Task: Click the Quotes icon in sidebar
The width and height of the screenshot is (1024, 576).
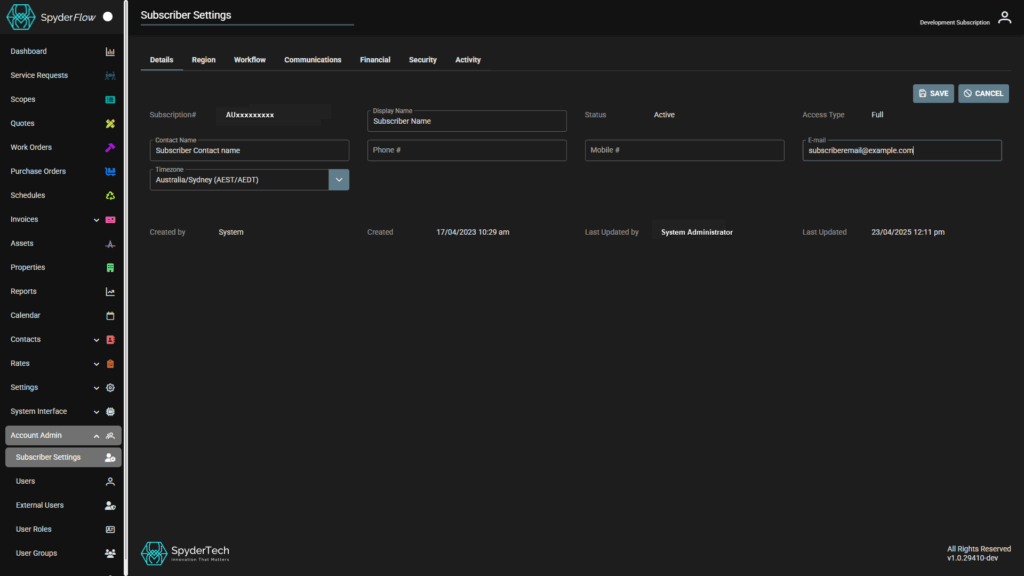Action: [110, 124]
